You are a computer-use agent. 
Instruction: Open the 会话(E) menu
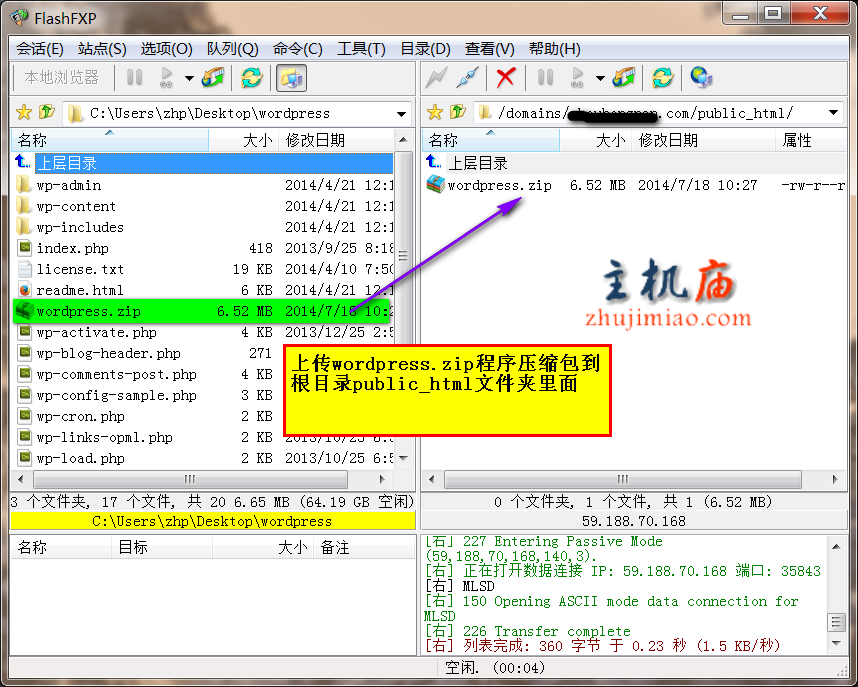(39, 49)
